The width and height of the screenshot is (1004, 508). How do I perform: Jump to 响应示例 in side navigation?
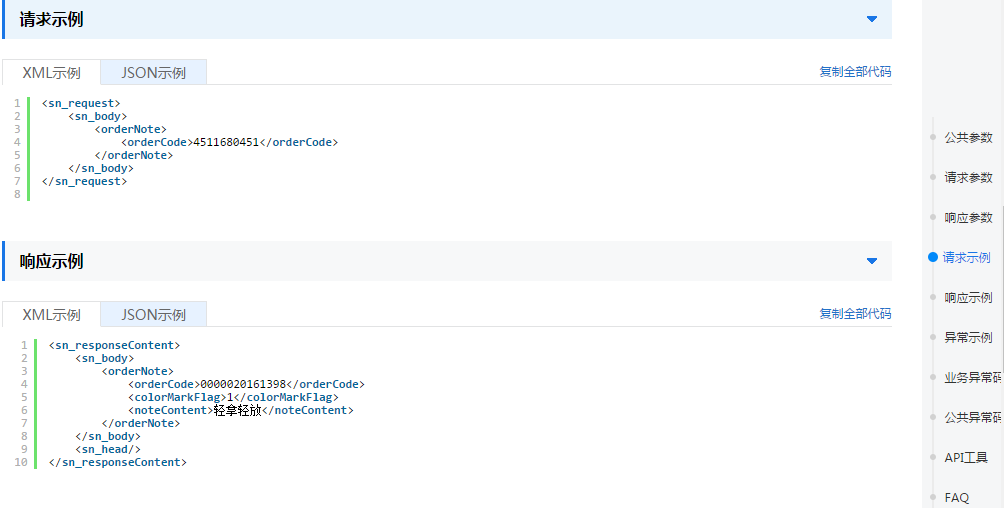click(968, 298)
